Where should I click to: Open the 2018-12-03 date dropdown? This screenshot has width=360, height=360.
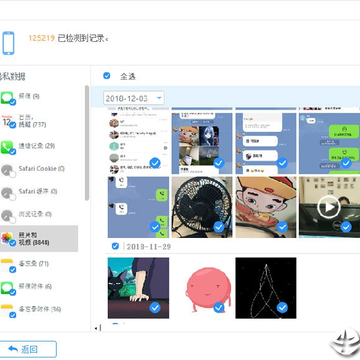click(134, 98)
